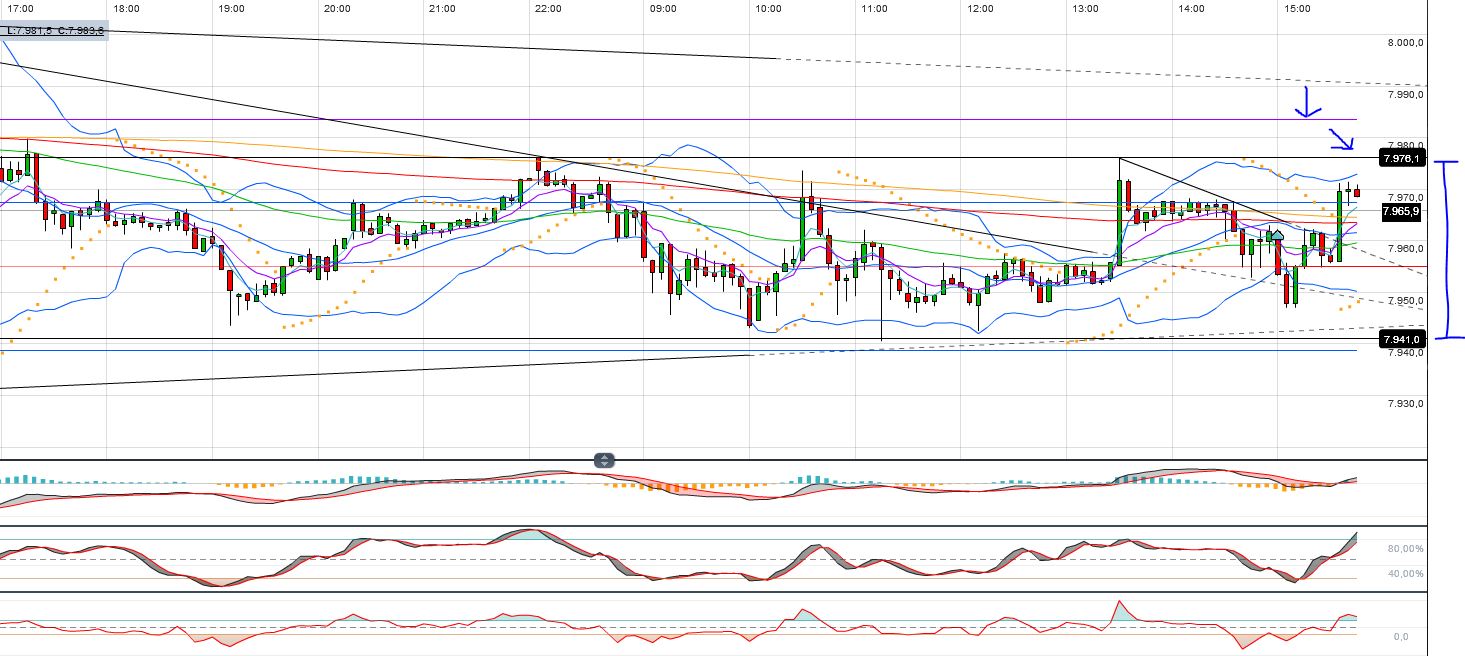Viewport: 1465px width, 656px height.
Task: Select the 7.941,0 price line tag
Action: (1400, 340)
